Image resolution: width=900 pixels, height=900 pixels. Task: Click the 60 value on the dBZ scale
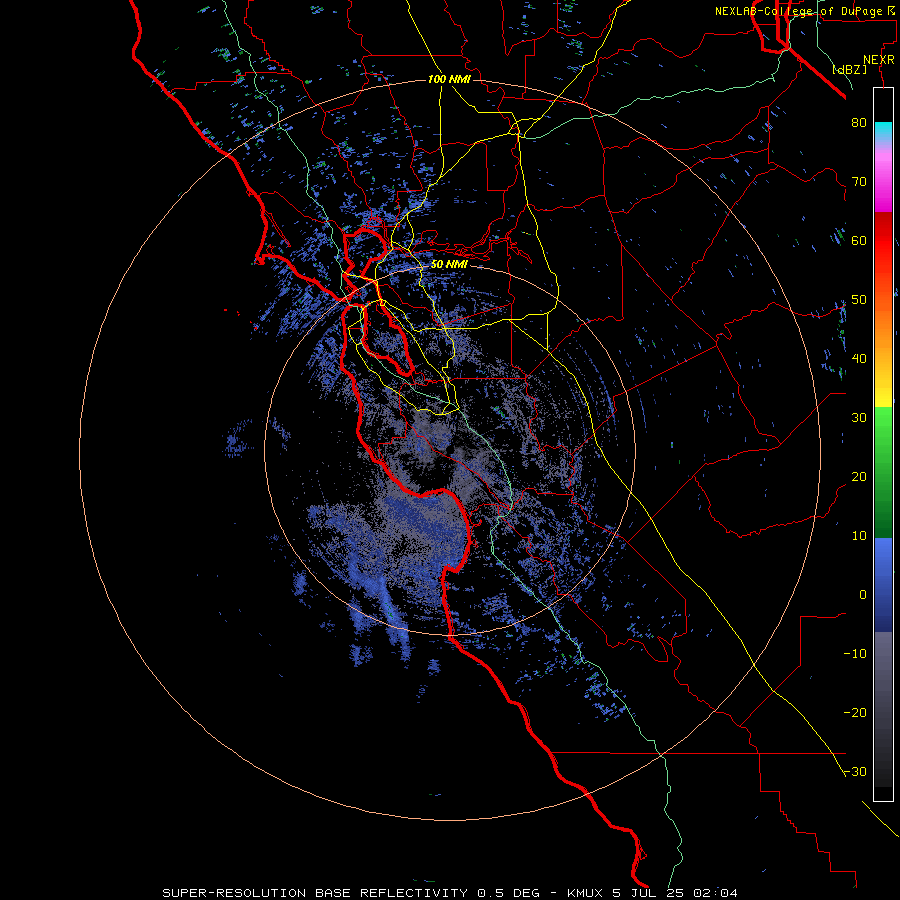click(x=859, y=241)
